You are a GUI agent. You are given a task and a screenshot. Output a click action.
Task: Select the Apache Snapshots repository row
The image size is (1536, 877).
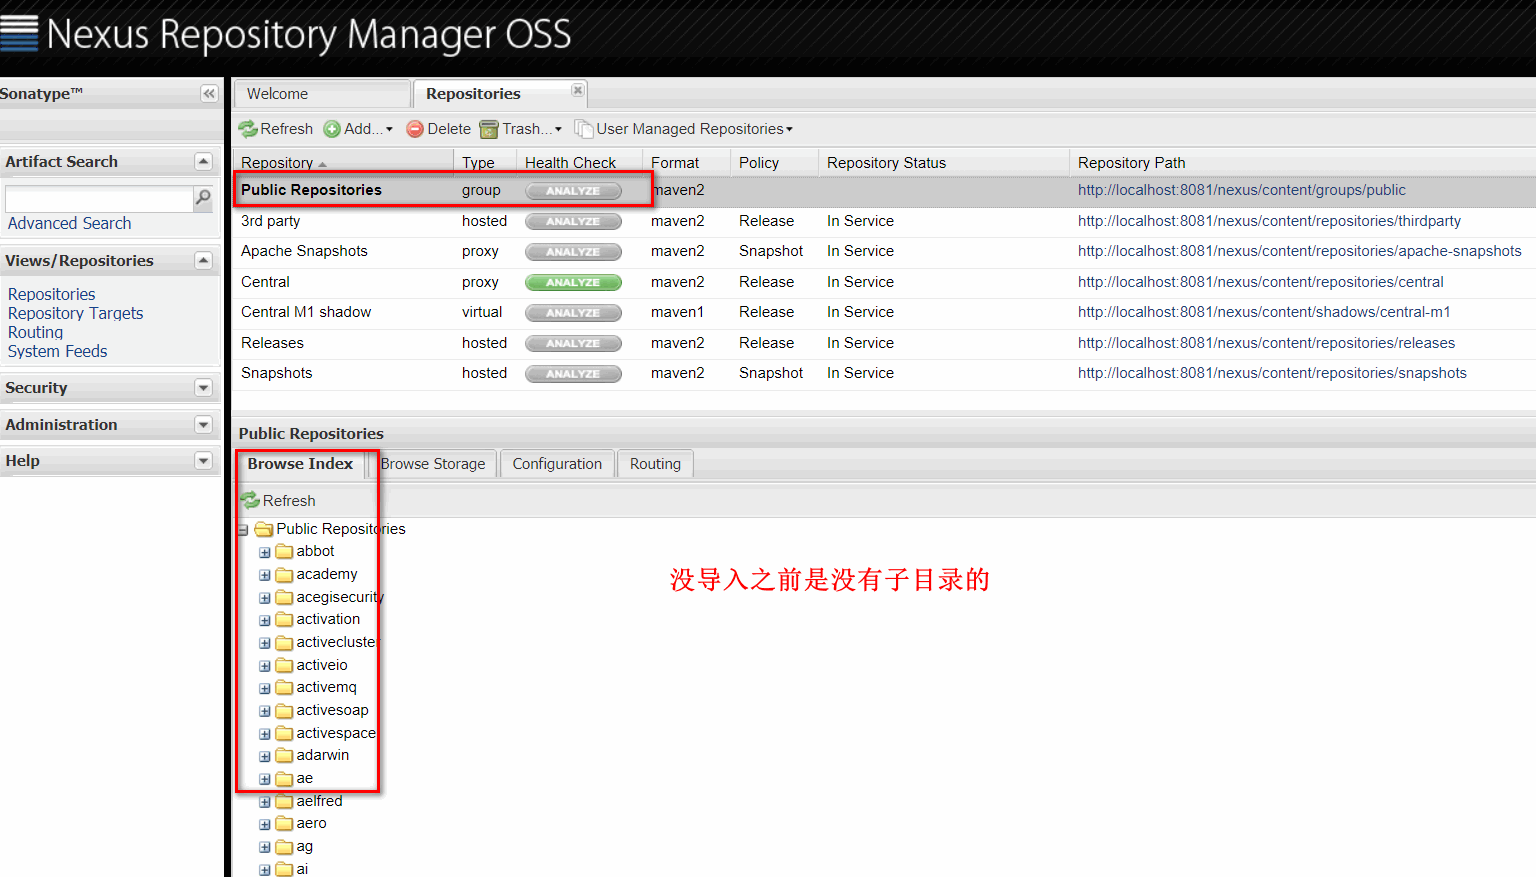[884, 251]
